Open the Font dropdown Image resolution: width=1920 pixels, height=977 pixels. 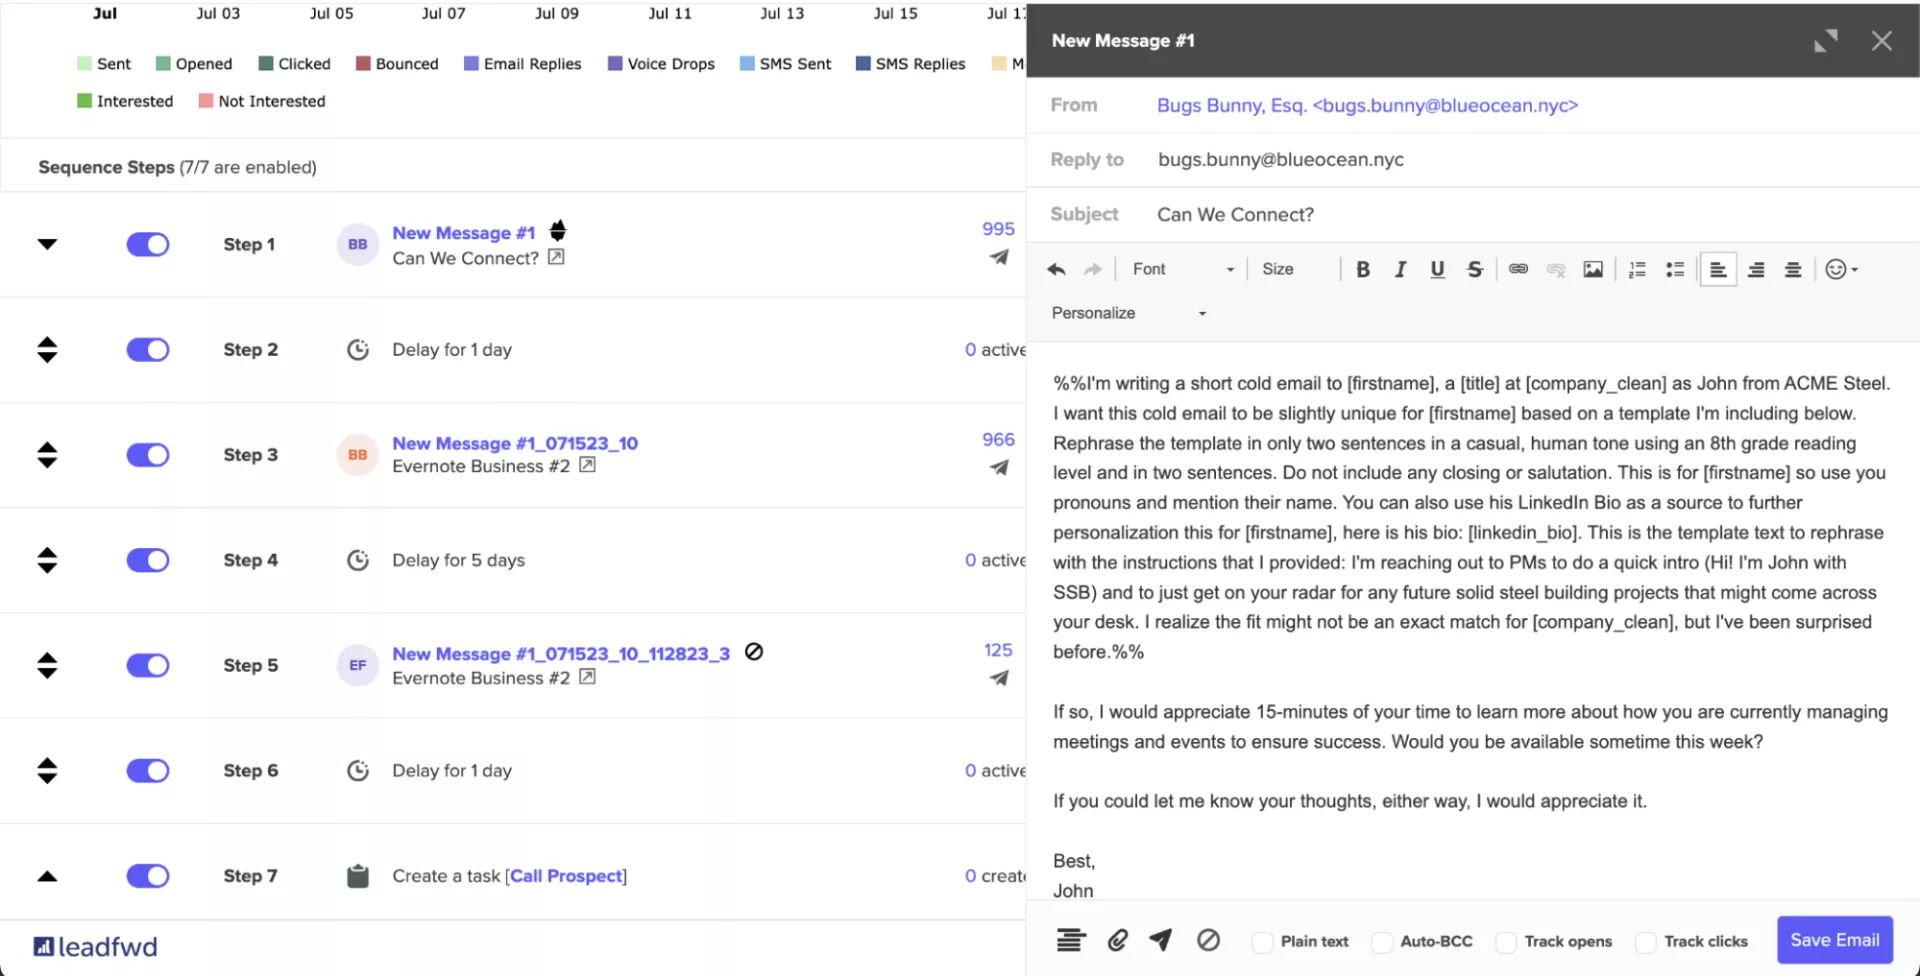tap(1183, 269)
